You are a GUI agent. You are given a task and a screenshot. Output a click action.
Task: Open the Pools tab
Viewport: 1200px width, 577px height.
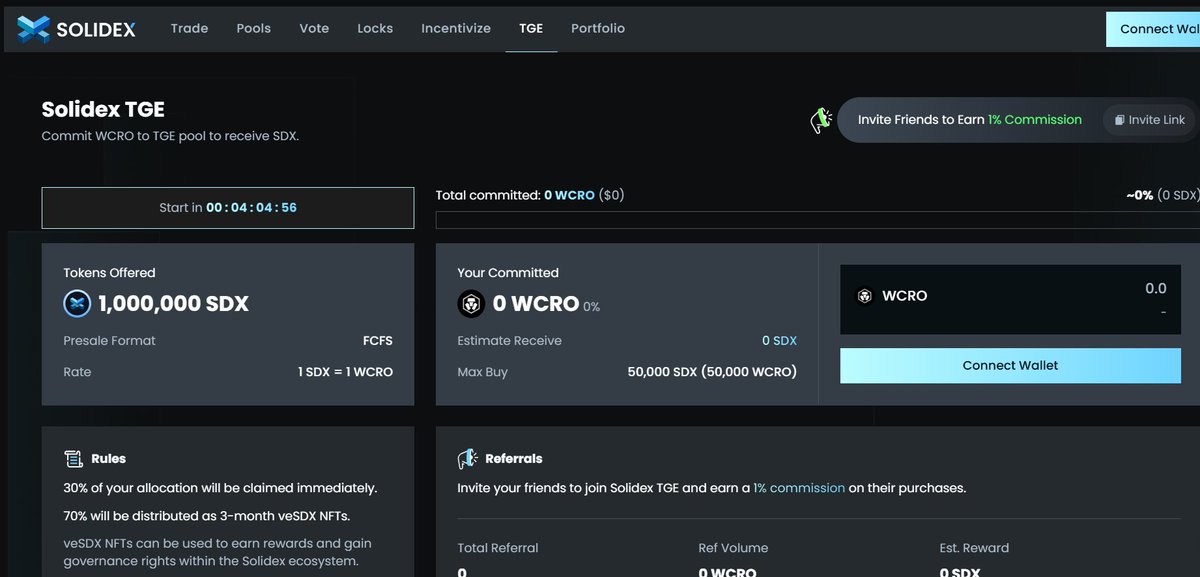pos(254,28)
